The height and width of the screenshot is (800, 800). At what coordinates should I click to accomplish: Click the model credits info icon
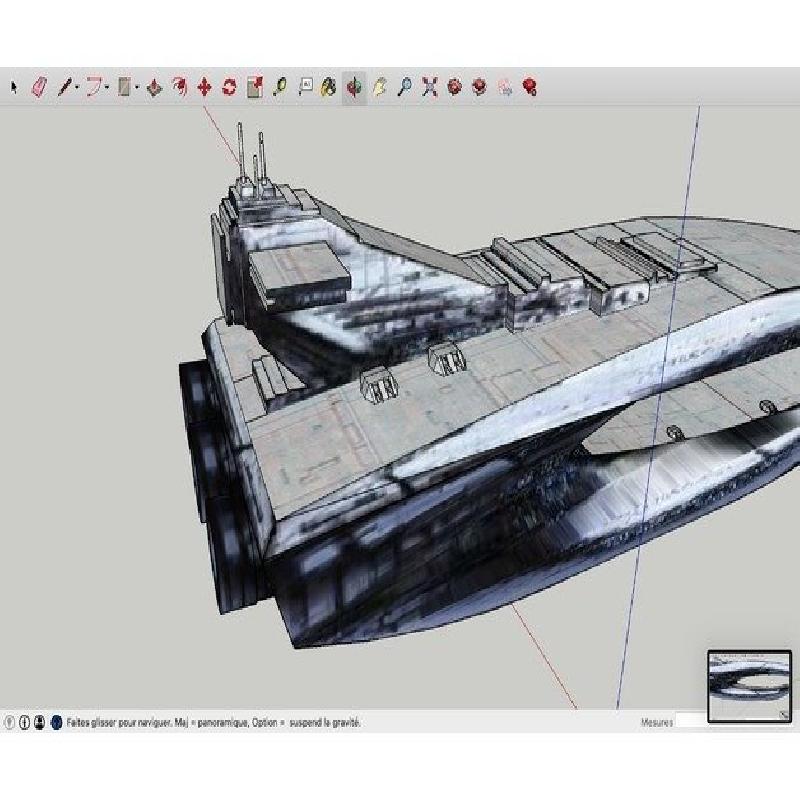[x=24, y=722]
